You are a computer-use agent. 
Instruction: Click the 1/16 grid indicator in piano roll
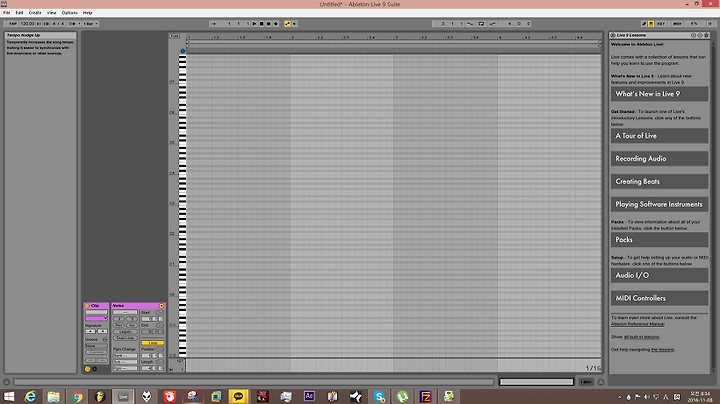point(593,368)
